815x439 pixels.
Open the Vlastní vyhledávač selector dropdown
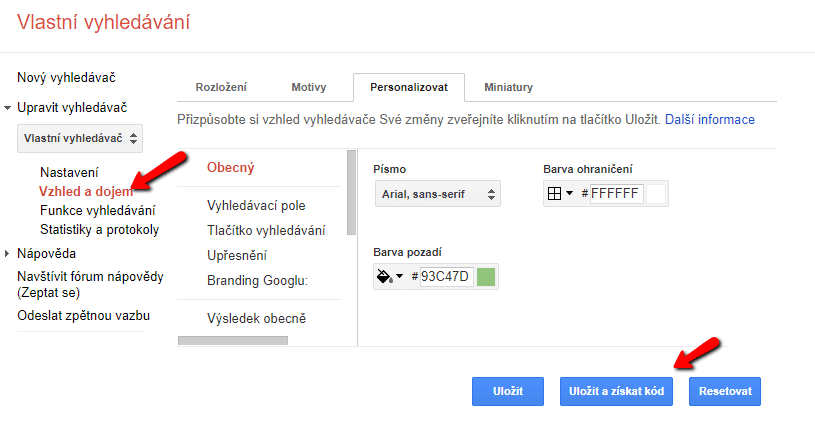[x=80, y=138]
